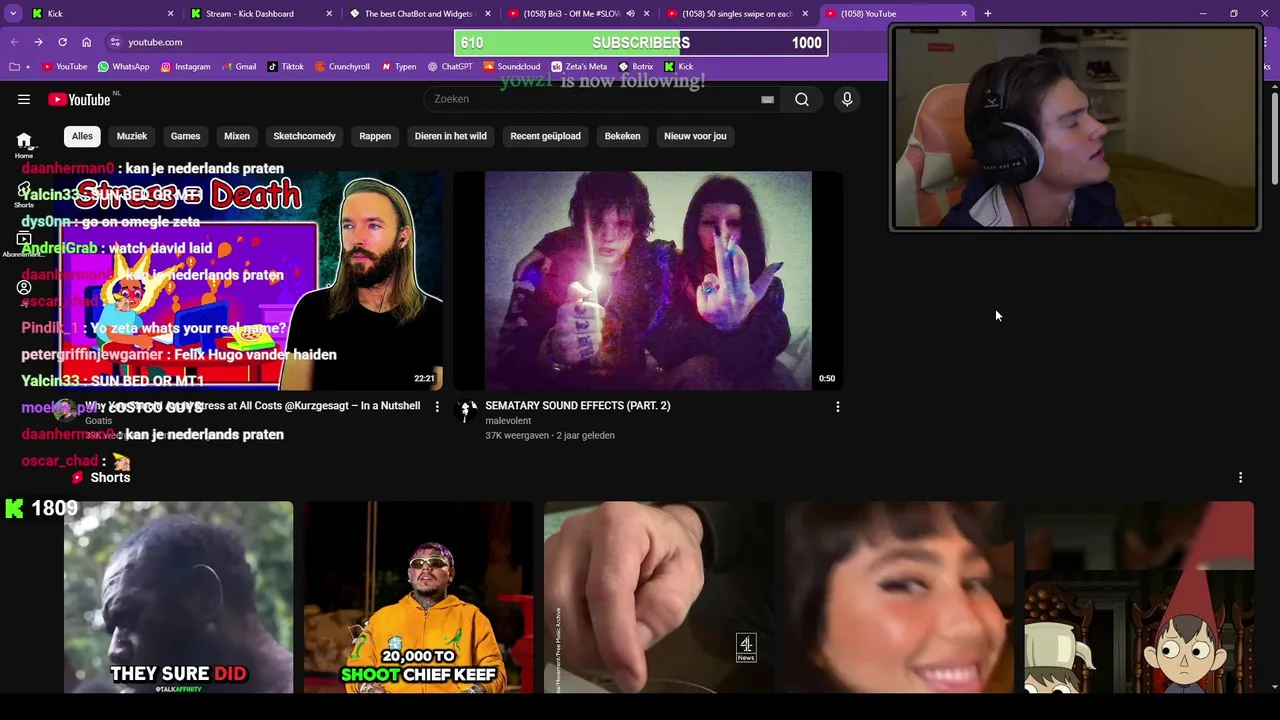Select the Games filter chip
This screenshot has height=720, width=1280.
[x=185, y=136]
